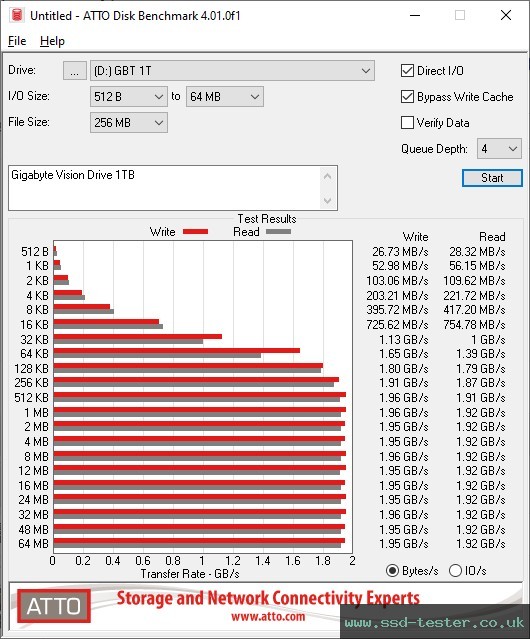
Task: Open the 512 B minimum I/O size dropdown
Action: 129,97
